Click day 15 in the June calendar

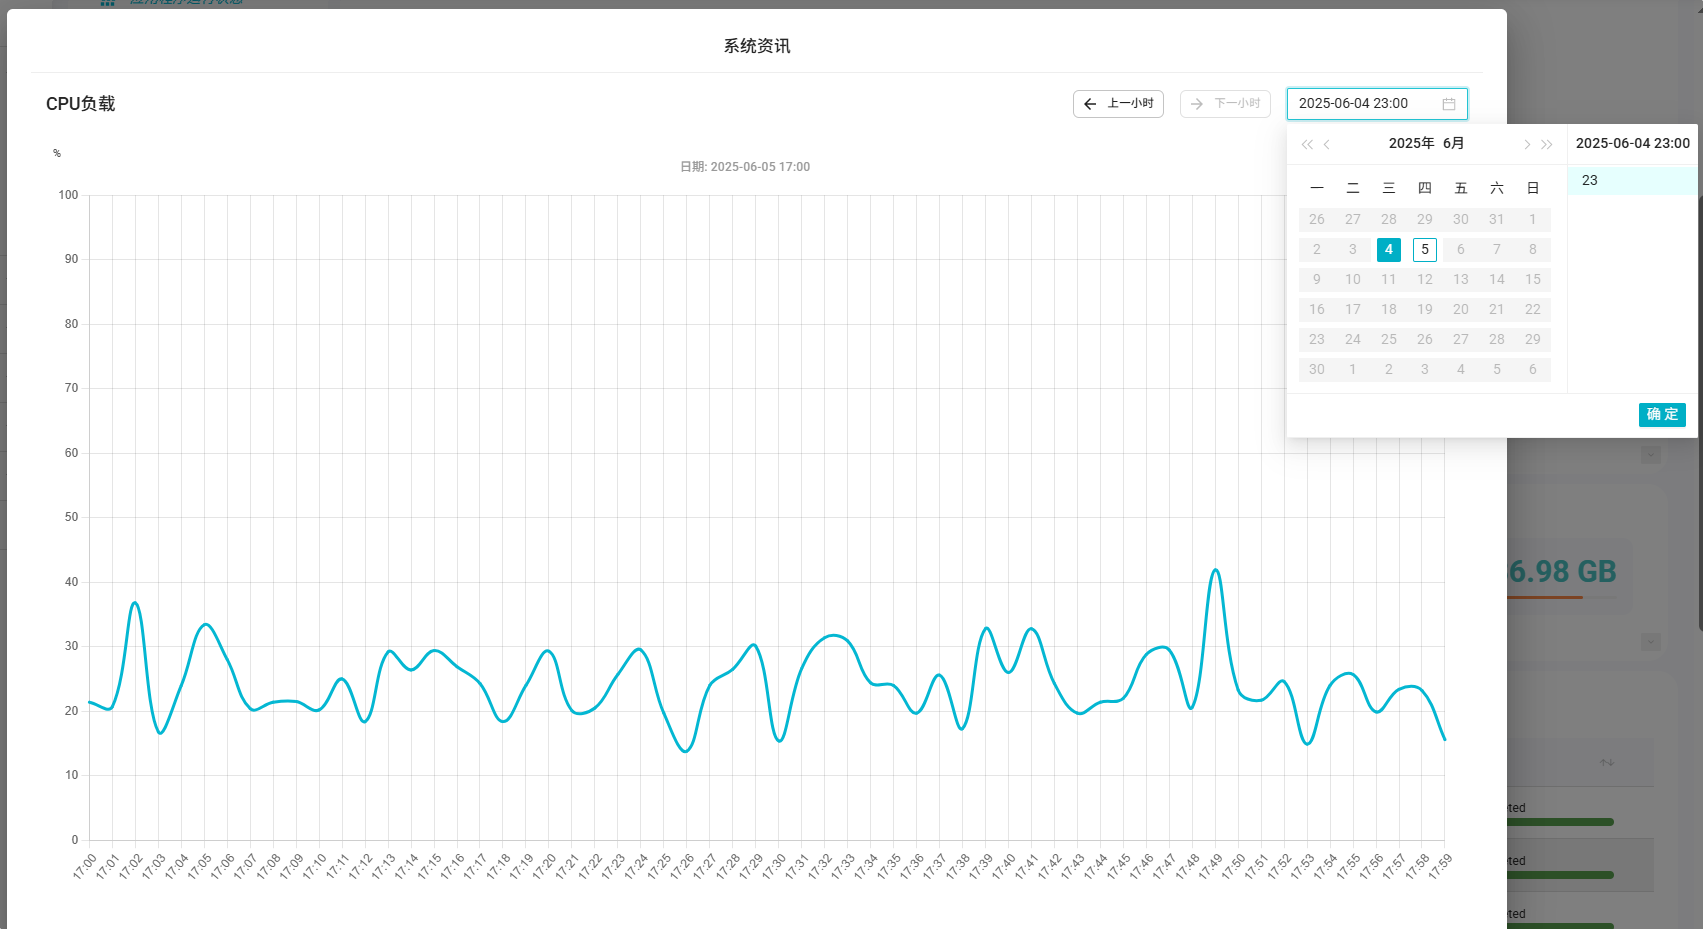1533,280
